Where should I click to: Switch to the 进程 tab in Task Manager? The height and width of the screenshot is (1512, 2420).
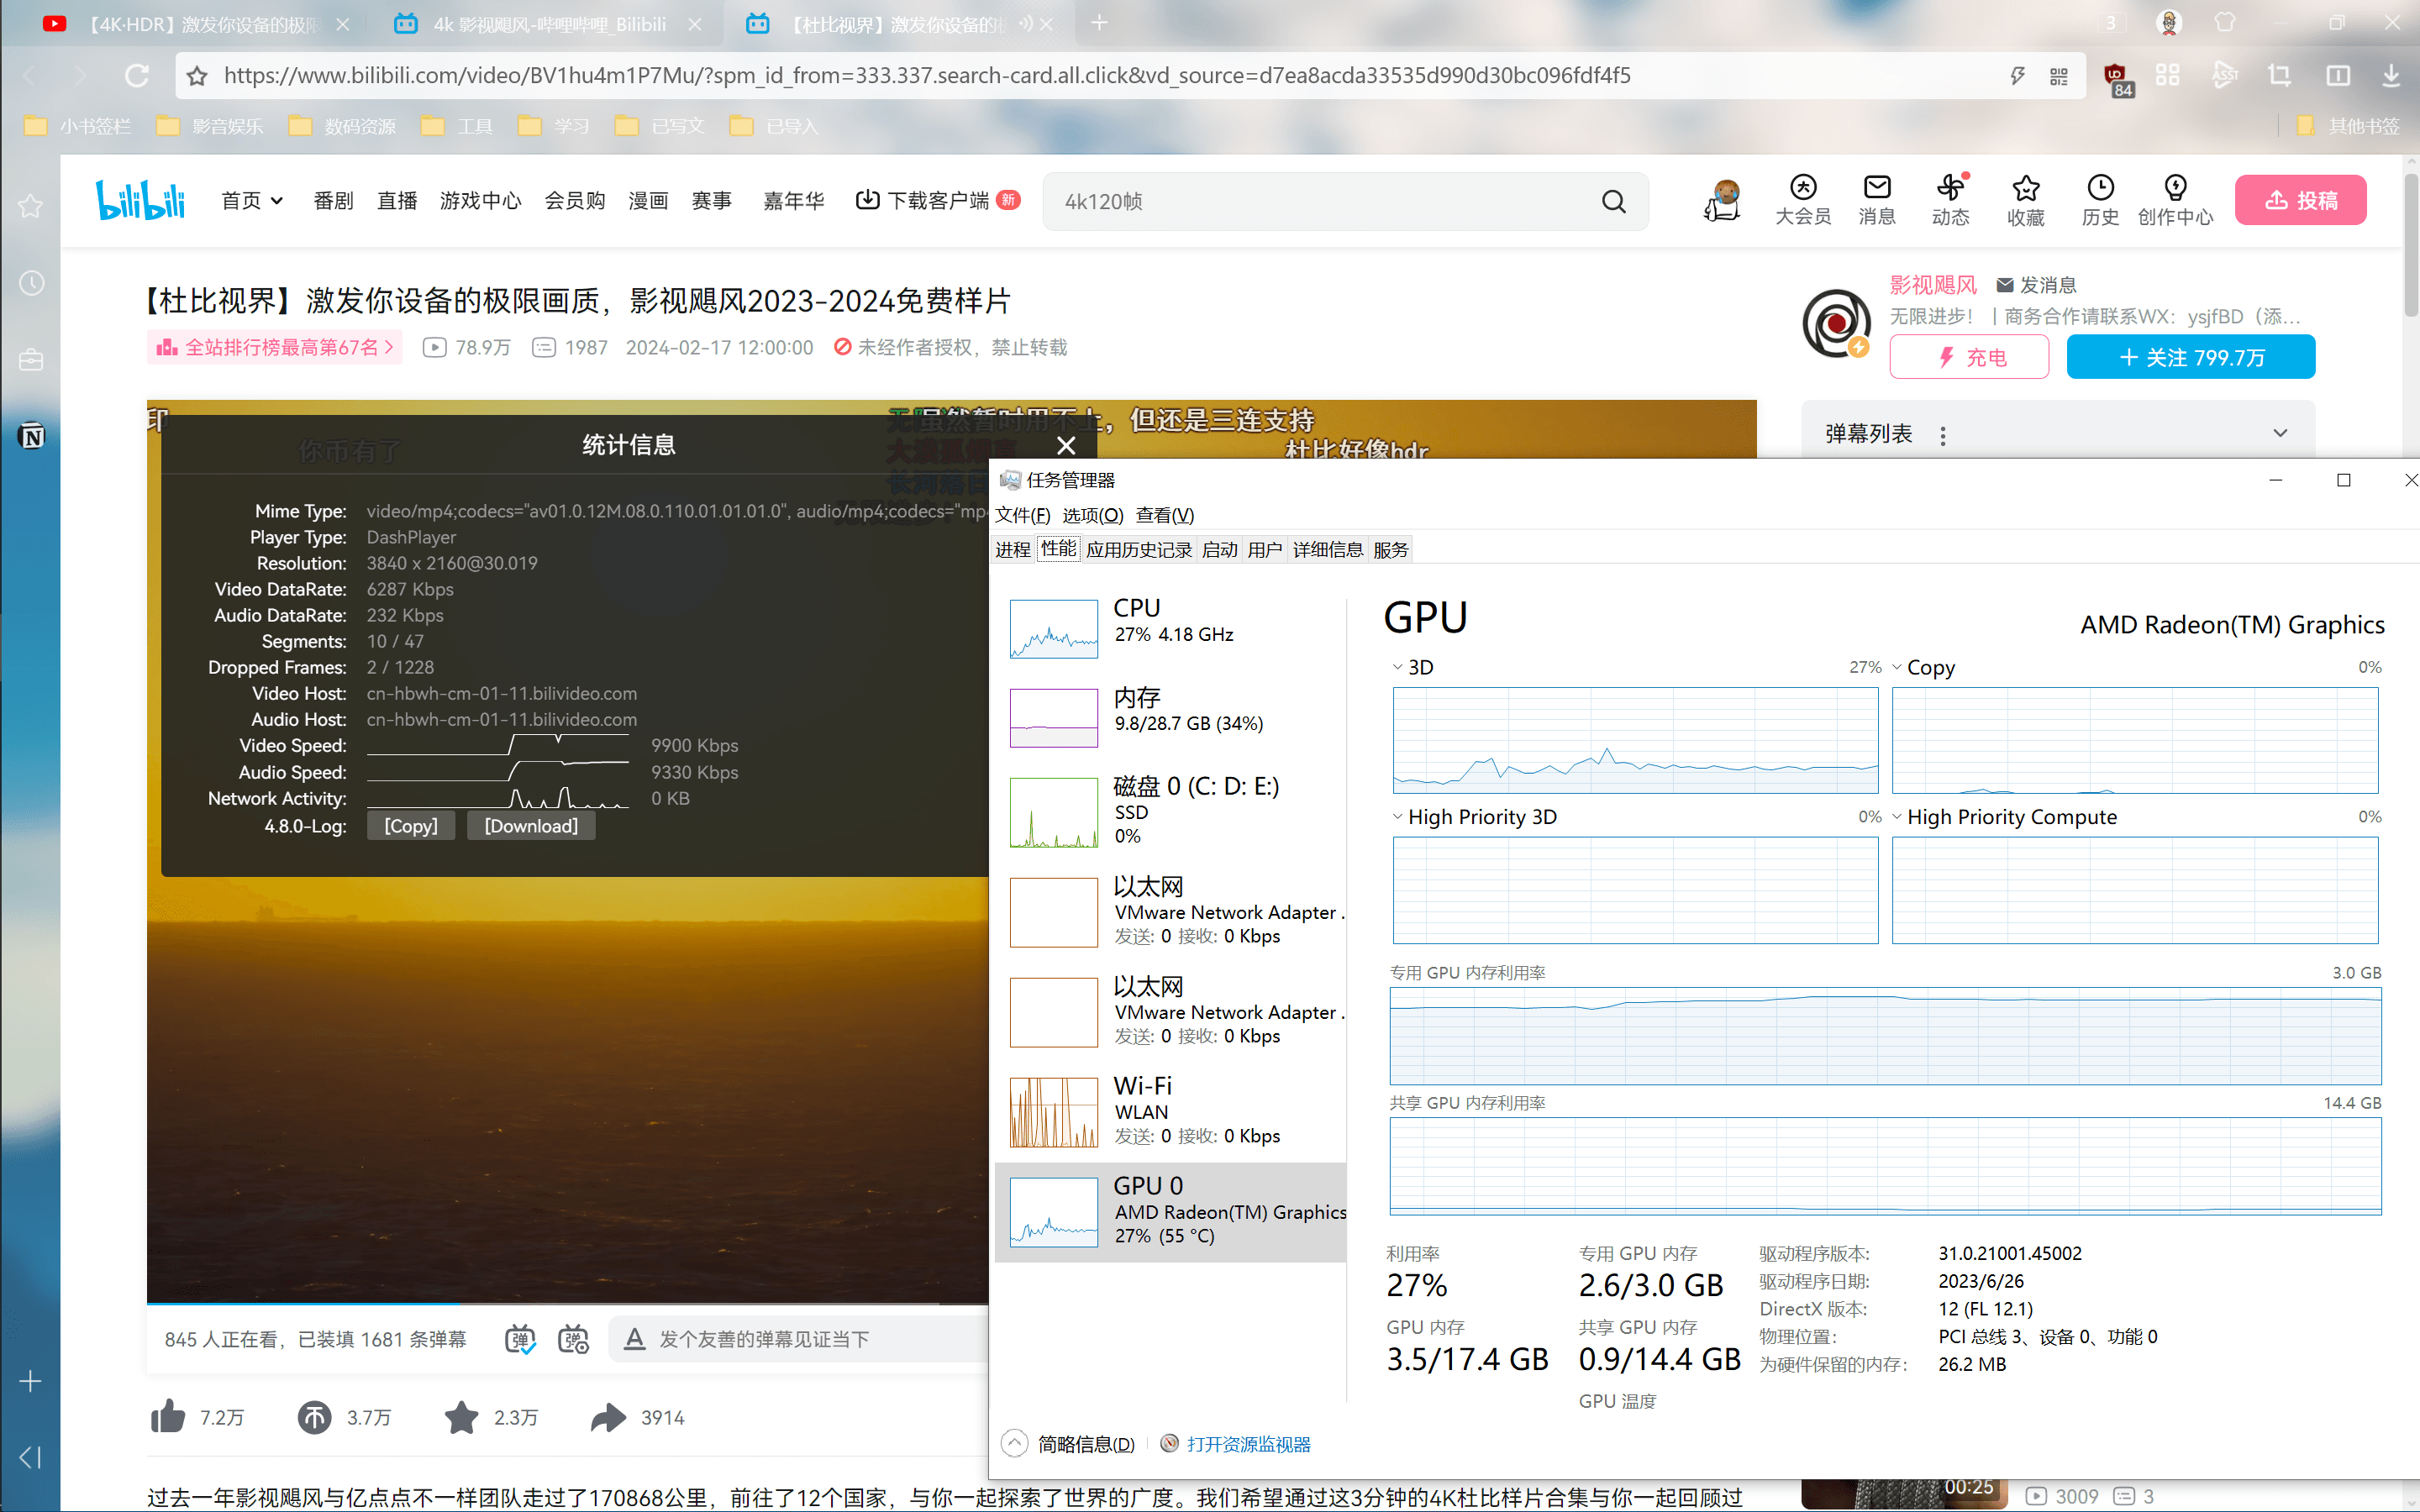pos(1012,550)
